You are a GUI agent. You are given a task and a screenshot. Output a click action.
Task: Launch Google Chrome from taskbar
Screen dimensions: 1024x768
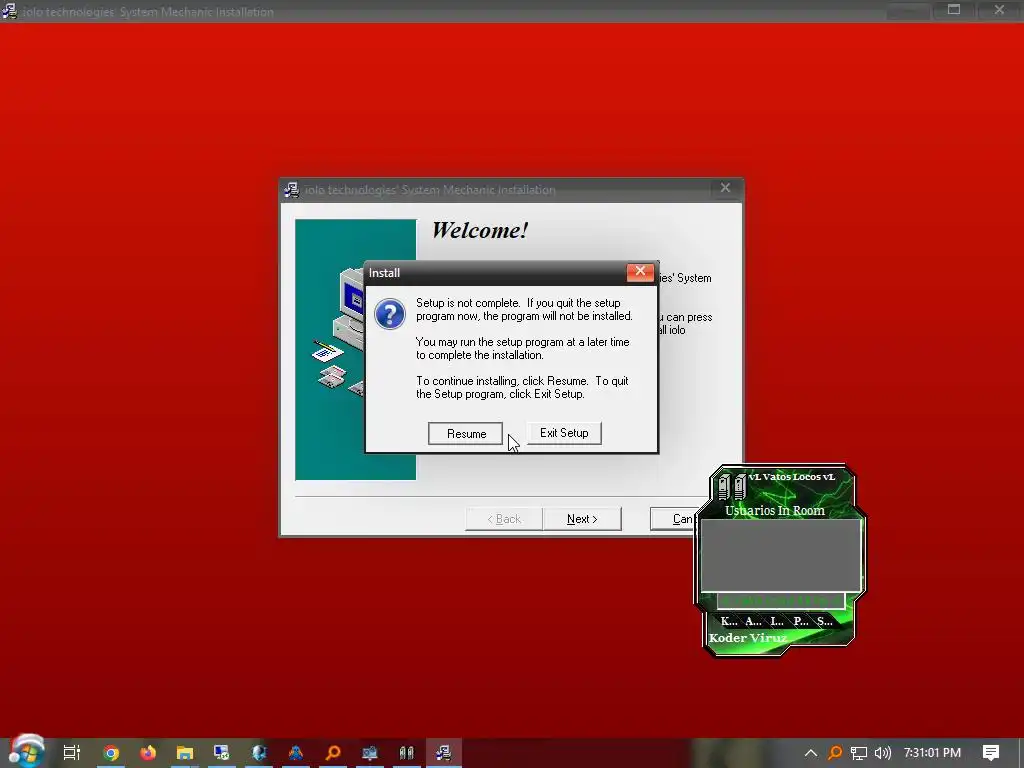click(111, 752)
